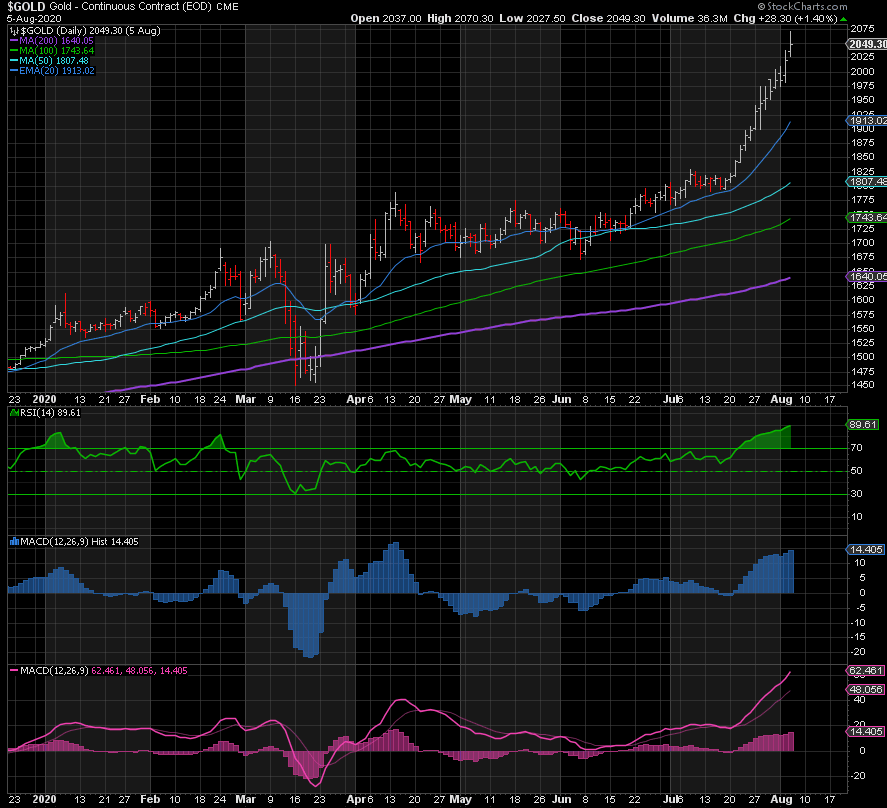This screenshot has height=808, width=887.
Task: Click the OHLC bar icon beside $GOLD (Daily)
Action: pos(13,31)
